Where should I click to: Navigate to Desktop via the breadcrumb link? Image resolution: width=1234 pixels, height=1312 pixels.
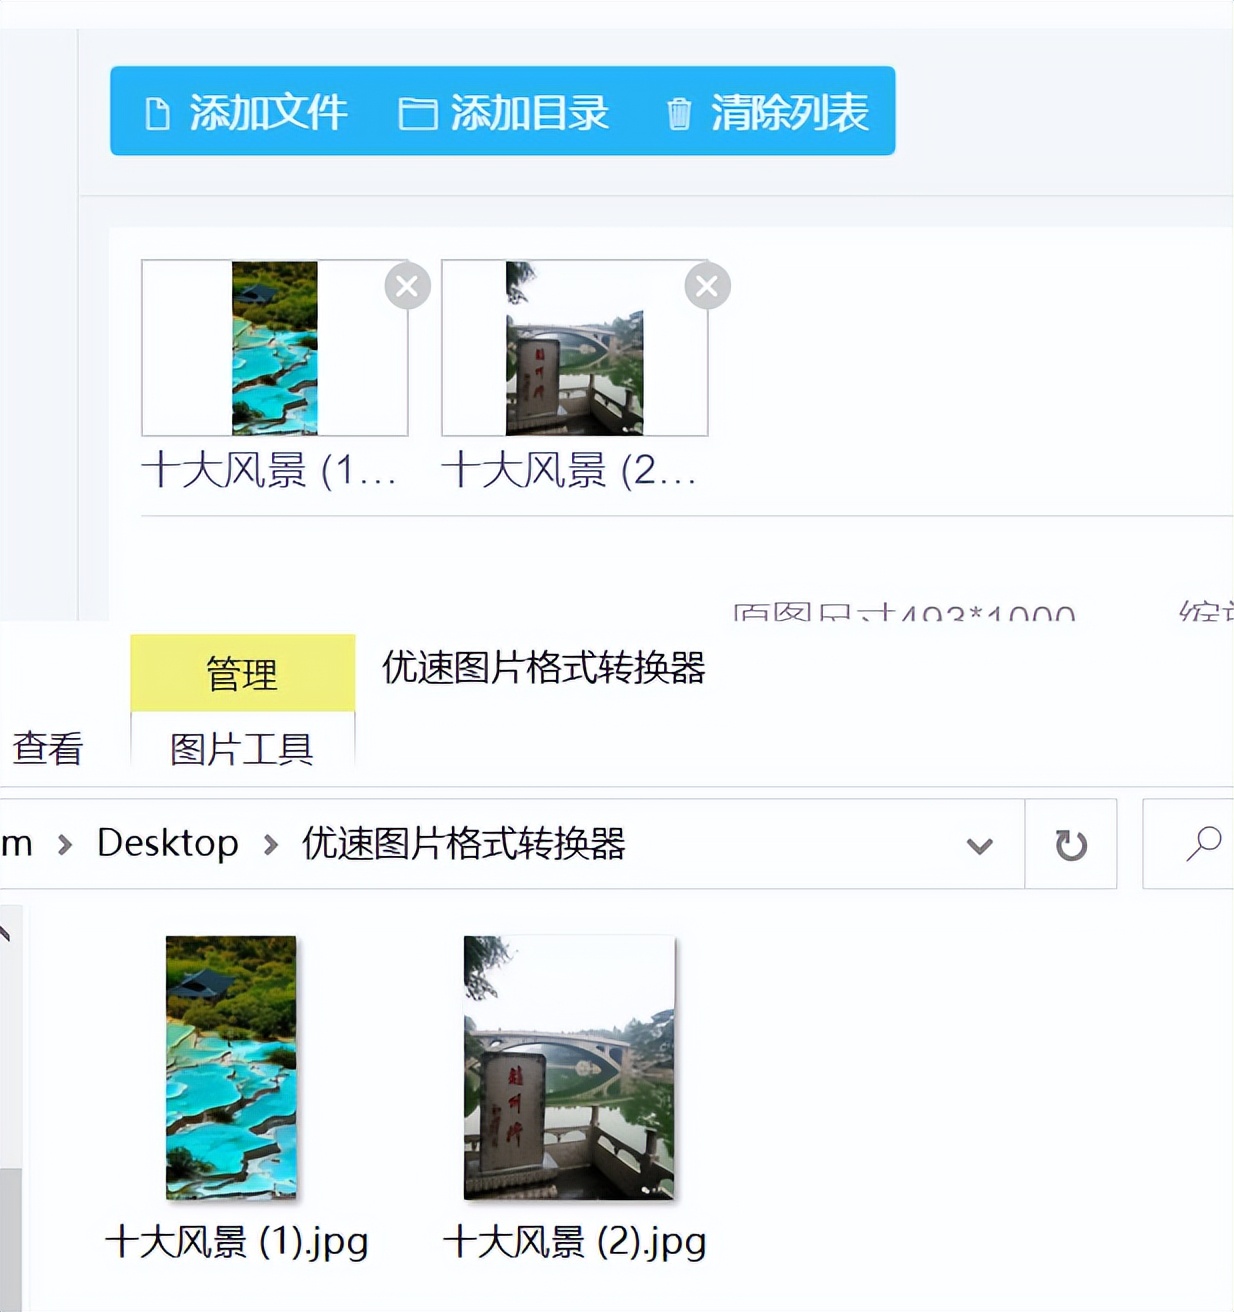coord(166,843)
